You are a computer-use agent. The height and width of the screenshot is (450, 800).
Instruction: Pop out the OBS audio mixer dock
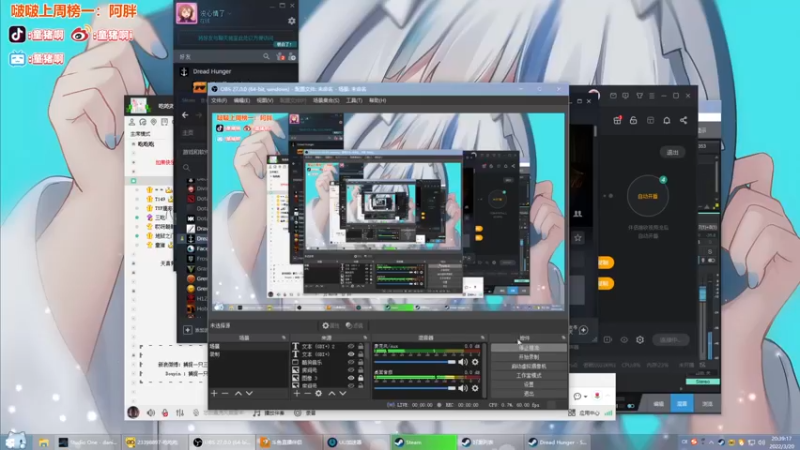[x=482, y=338]
